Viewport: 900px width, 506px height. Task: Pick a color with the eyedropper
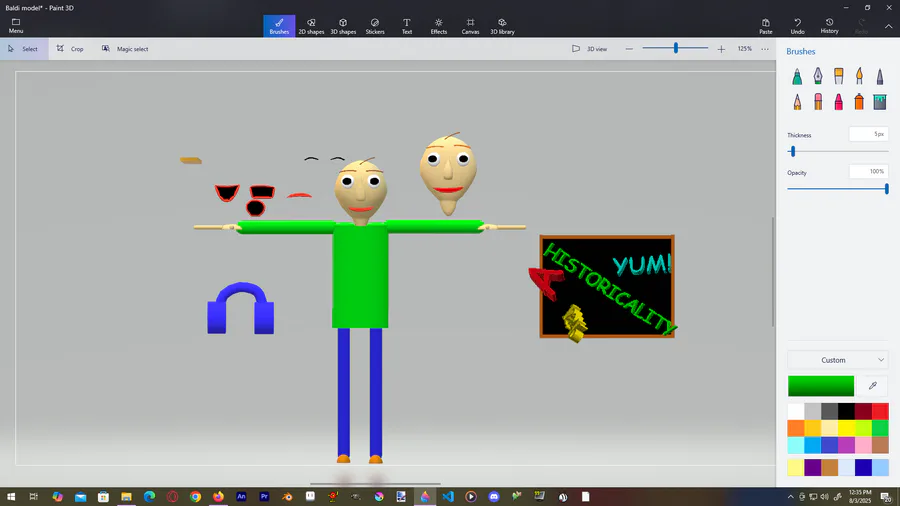872,386
